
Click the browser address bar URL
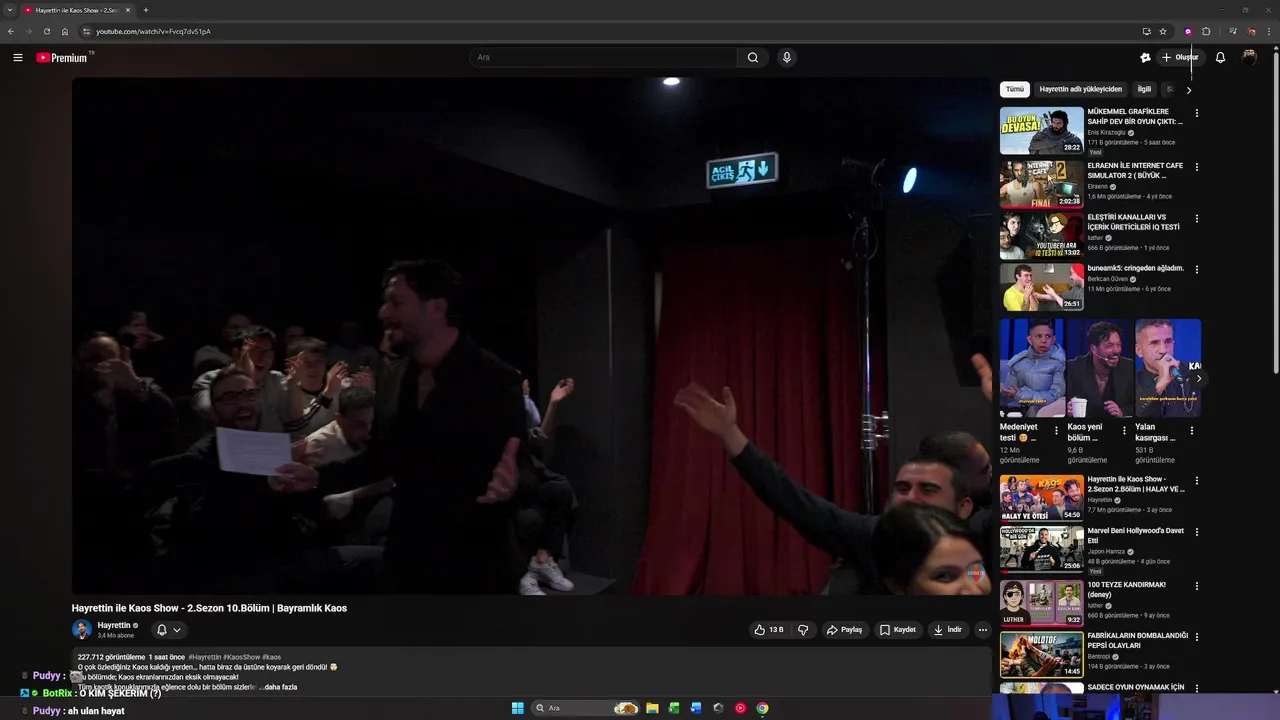pyautogui.click(x=153, y=31)
